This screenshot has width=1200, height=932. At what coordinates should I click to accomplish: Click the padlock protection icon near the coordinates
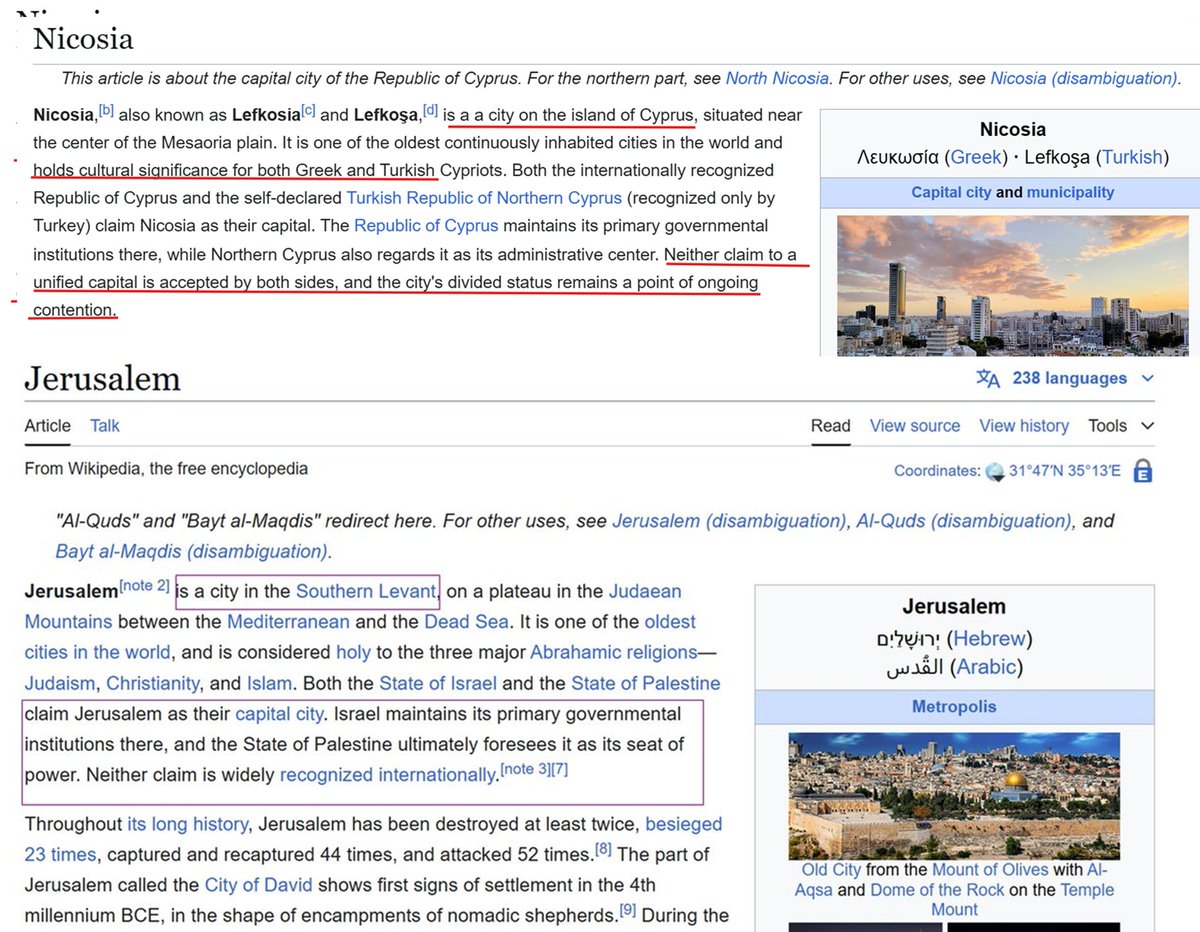(x=1143, y=471)
